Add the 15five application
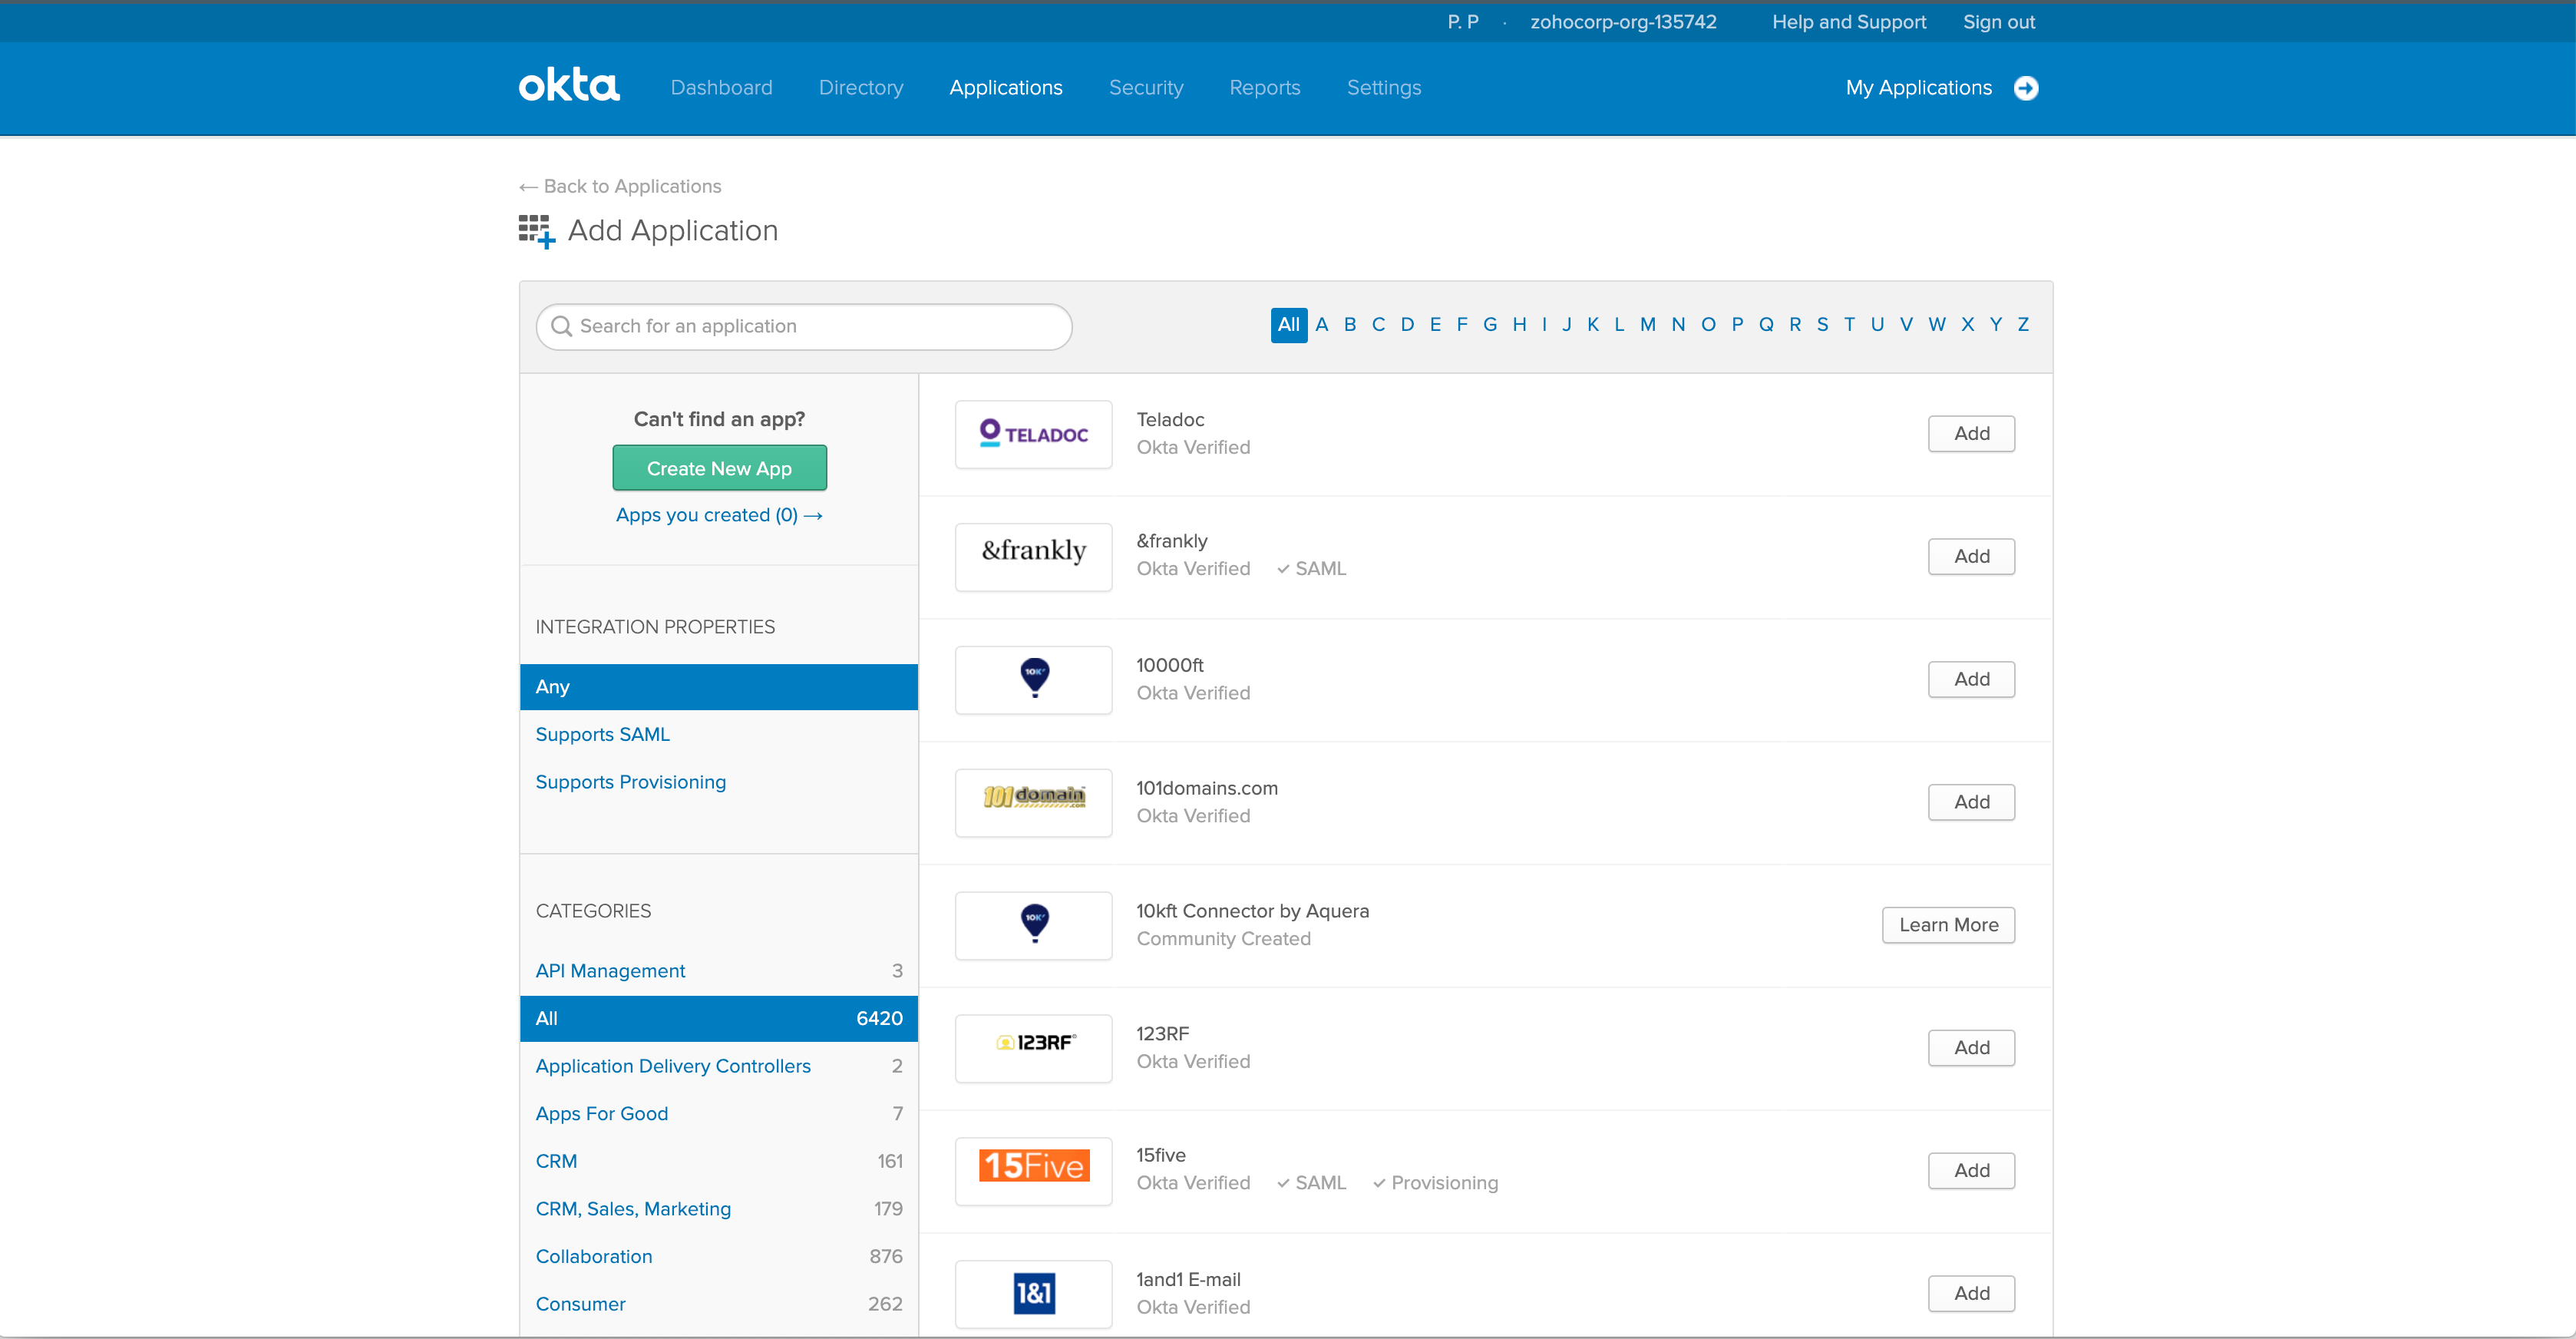Image resolution: width=2576 pixels, height=1339 pixels. [1970, 1170]
